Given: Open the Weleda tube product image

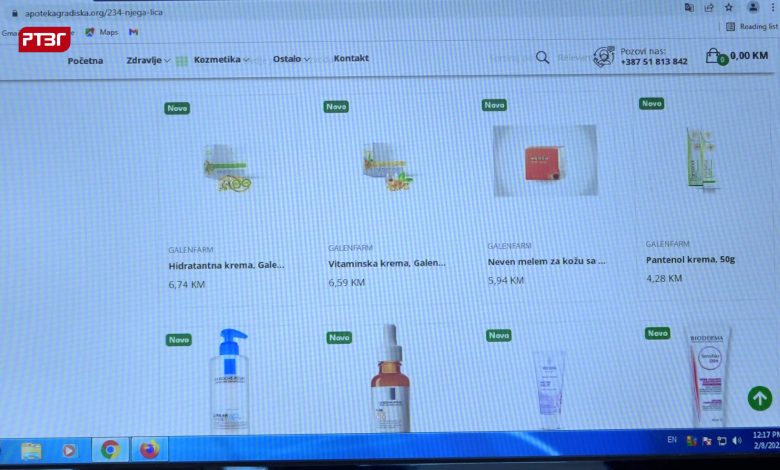Looking at the screenshot, I should coord(549,388).
